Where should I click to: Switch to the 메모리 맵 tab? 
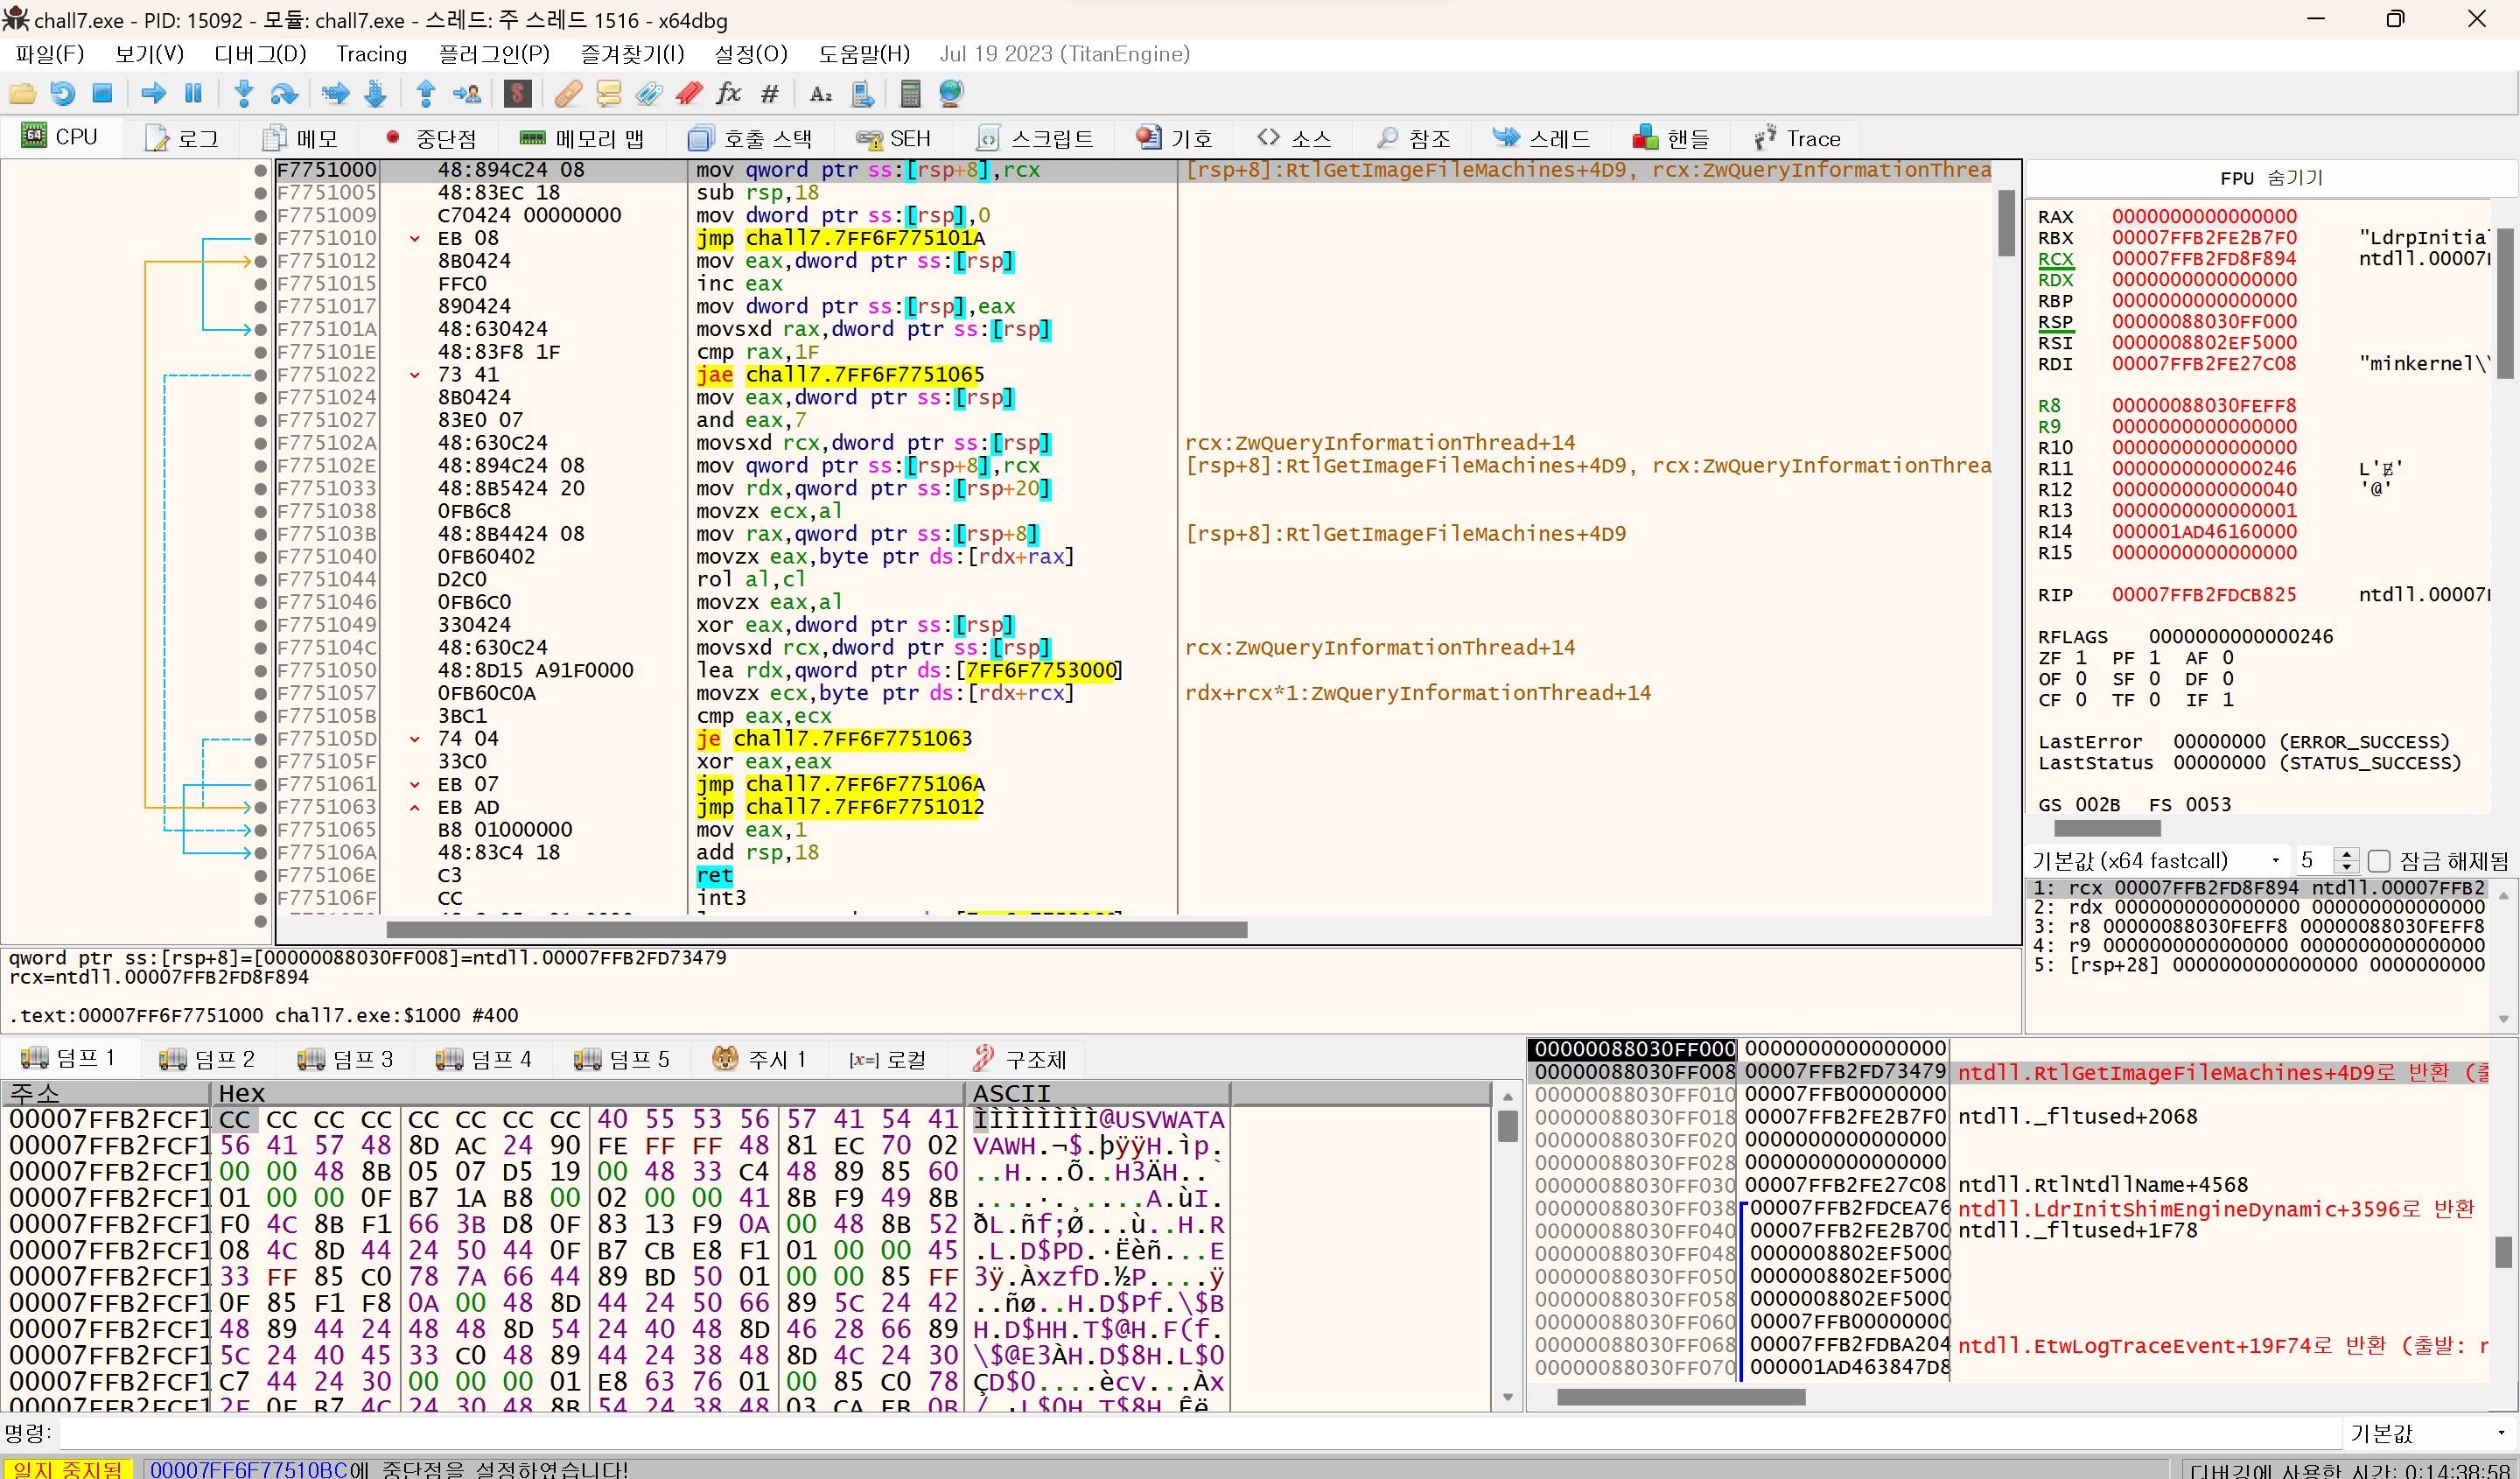(582, 138)
